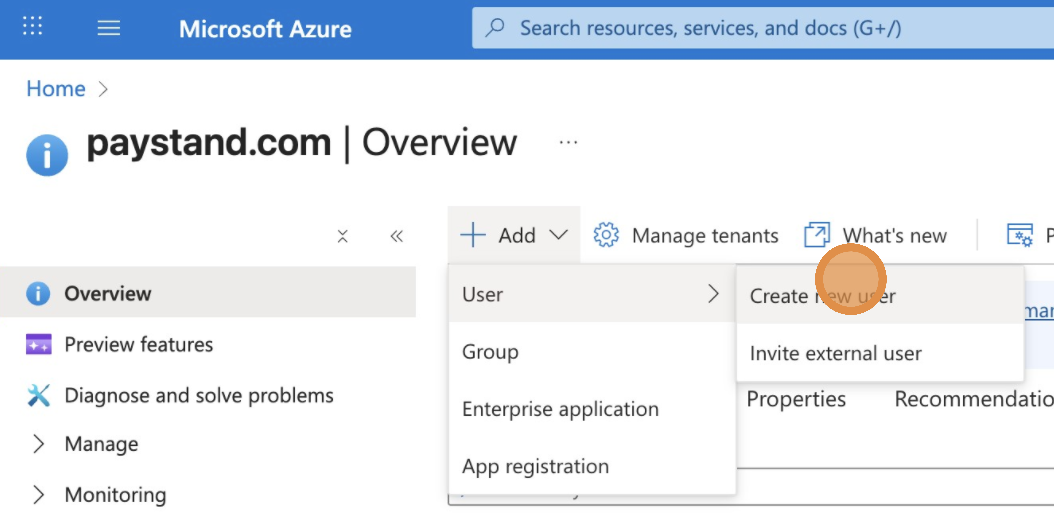Select Invite external user
The height and width of the screenshot is (522, 1054).
click(x=880, y=353)
